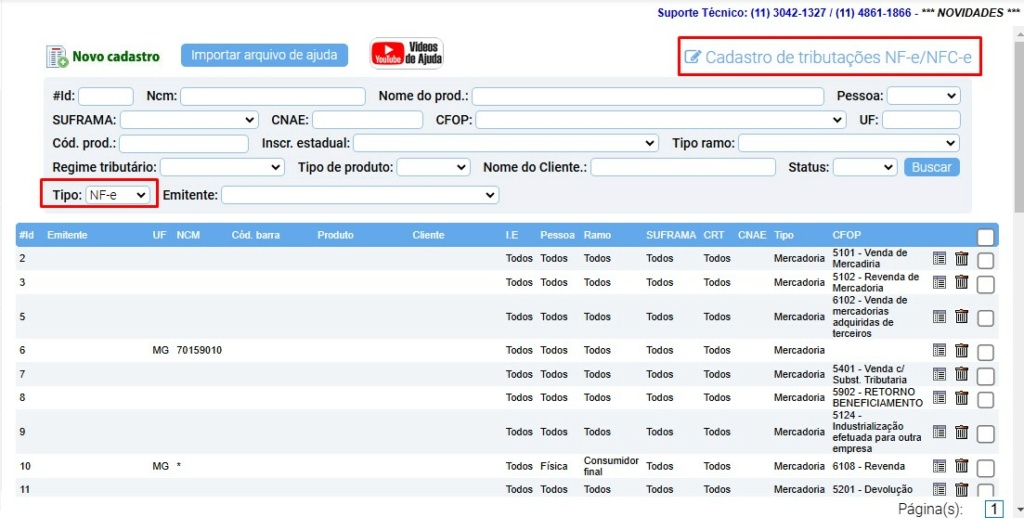
Task: Click the Buscar button
Action: 932,167
